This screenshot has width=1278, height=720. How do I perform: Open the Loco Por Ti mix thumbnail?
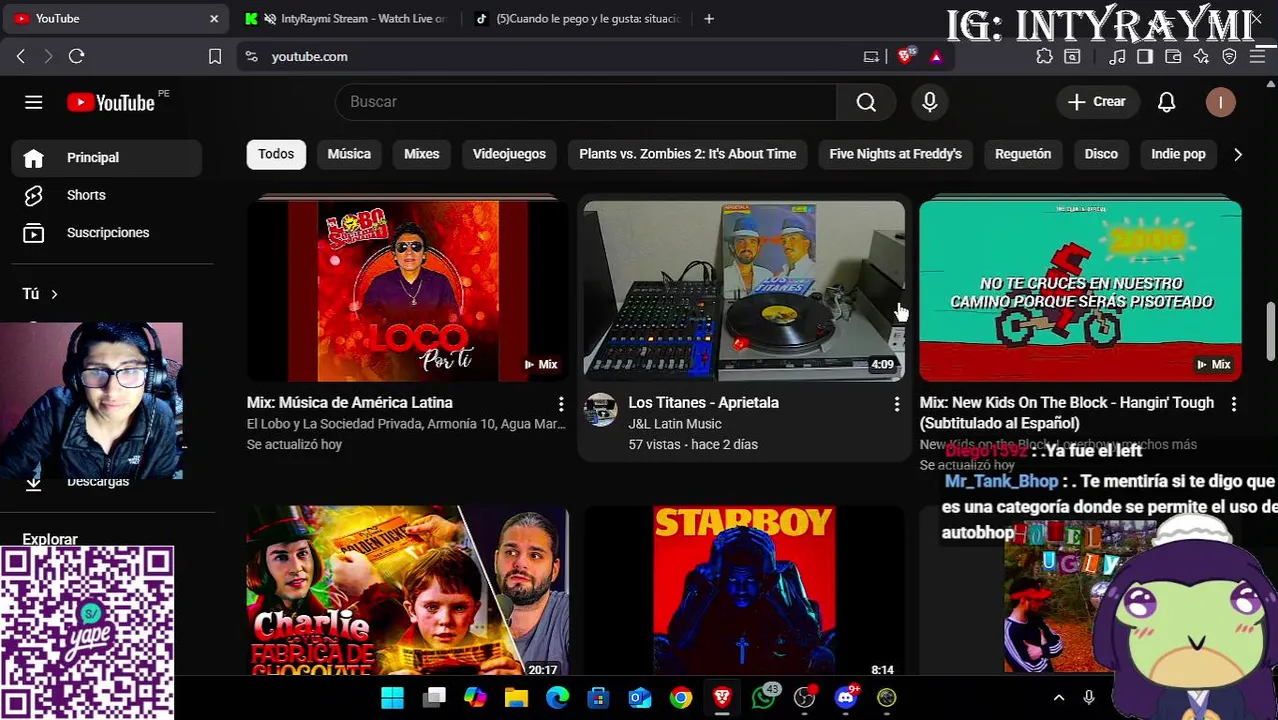click(x=407, y=291)
